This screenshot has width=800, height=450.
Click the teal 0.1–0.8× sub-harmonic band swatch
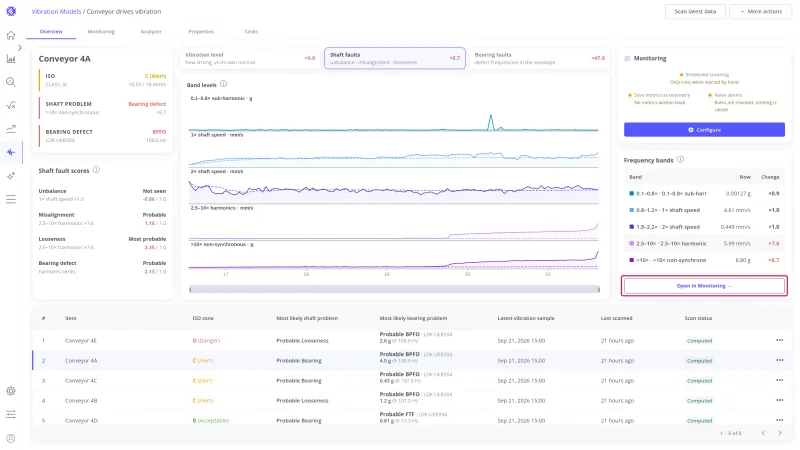click(632, 193)
